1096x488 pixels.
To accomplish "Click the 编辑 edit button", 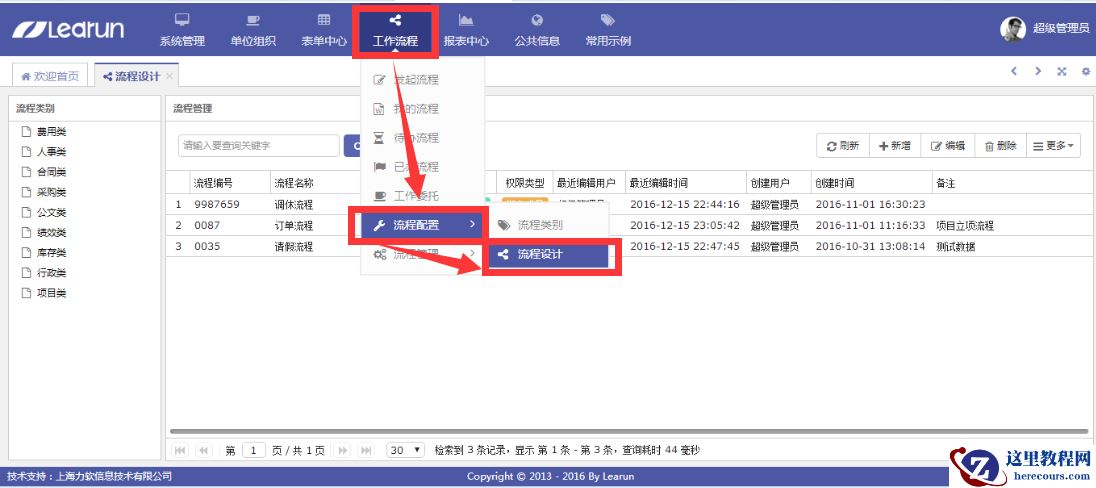I will pos(948,146).
